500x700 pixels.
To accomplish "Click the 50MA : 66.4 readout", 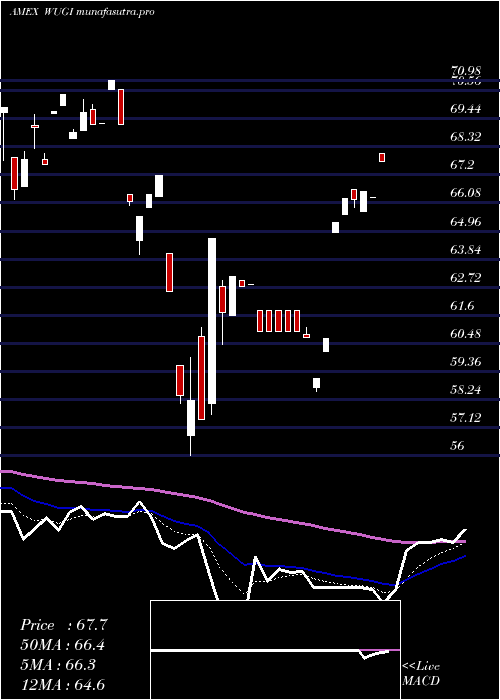I will click(63, 645).
